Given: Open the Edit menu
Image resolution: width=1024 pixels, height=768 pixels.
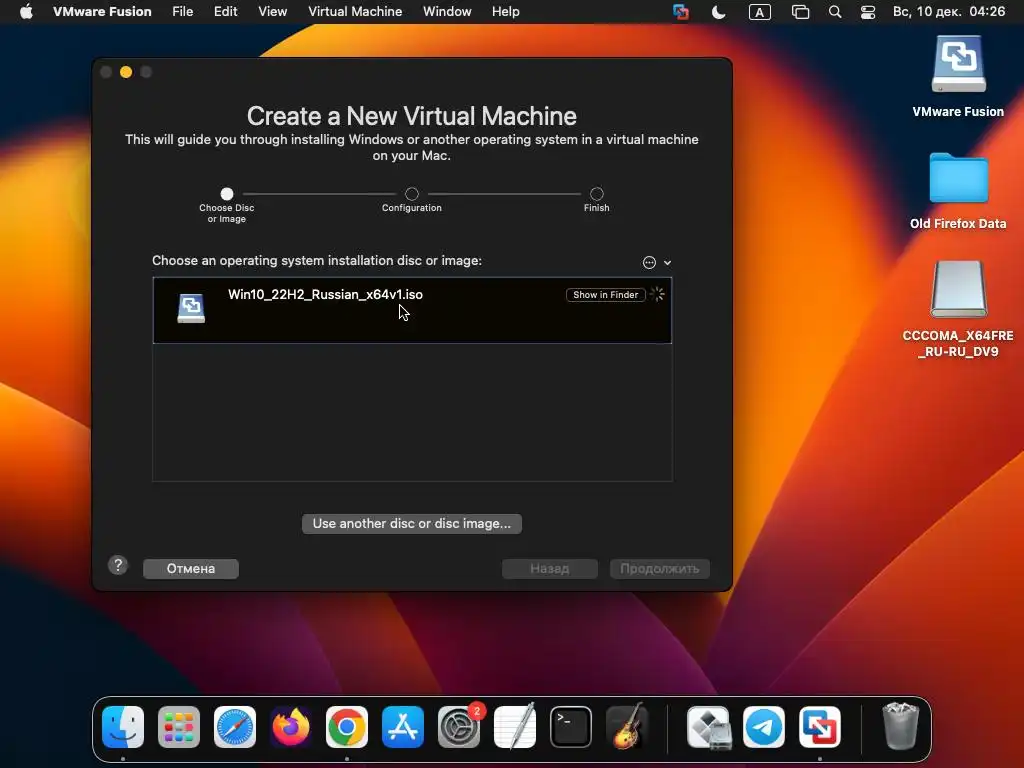Looking at the screenshot, I should click(225, 12).
